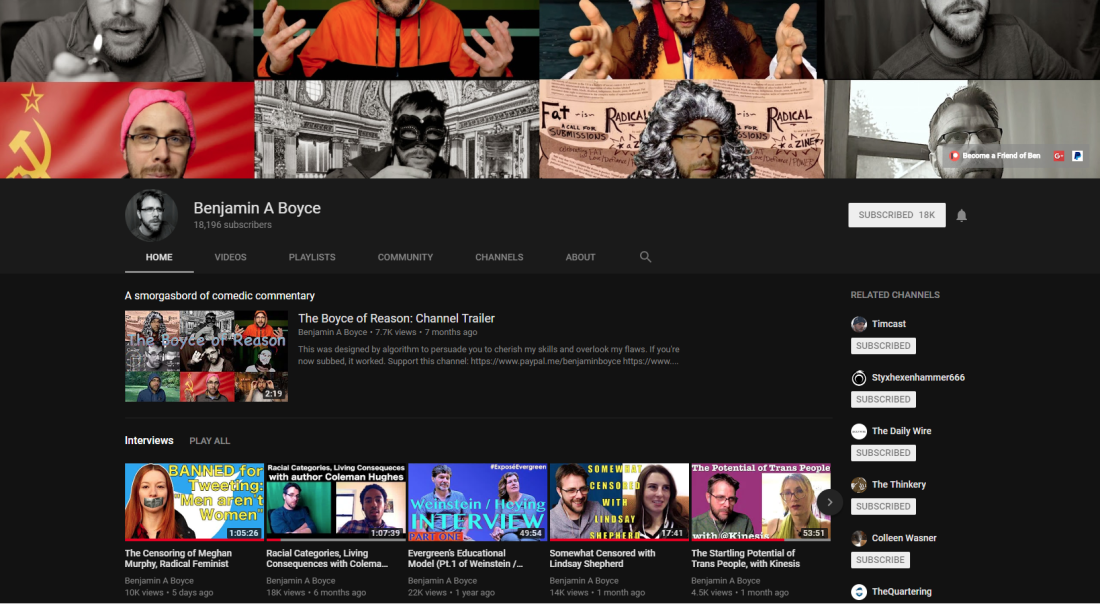
Task: Open the PayPal icon link in banner
Action: pyautogui.click(x=1077, y=156)
